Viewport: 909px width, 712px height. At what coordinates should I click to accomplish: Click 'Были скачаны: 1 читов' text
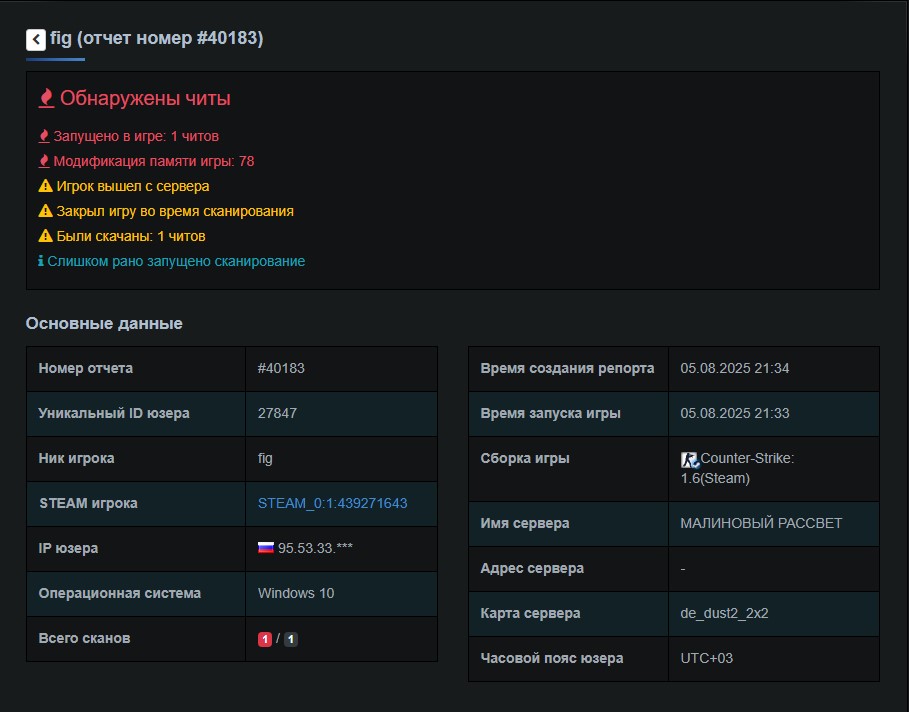(131, 236)
